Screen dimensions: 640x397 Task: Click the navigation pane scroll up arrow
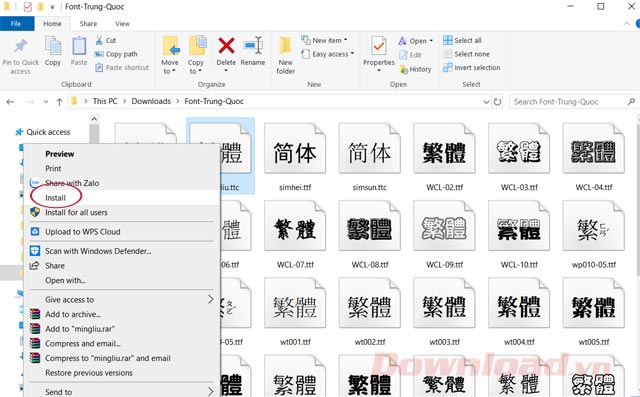click(94, 120)
